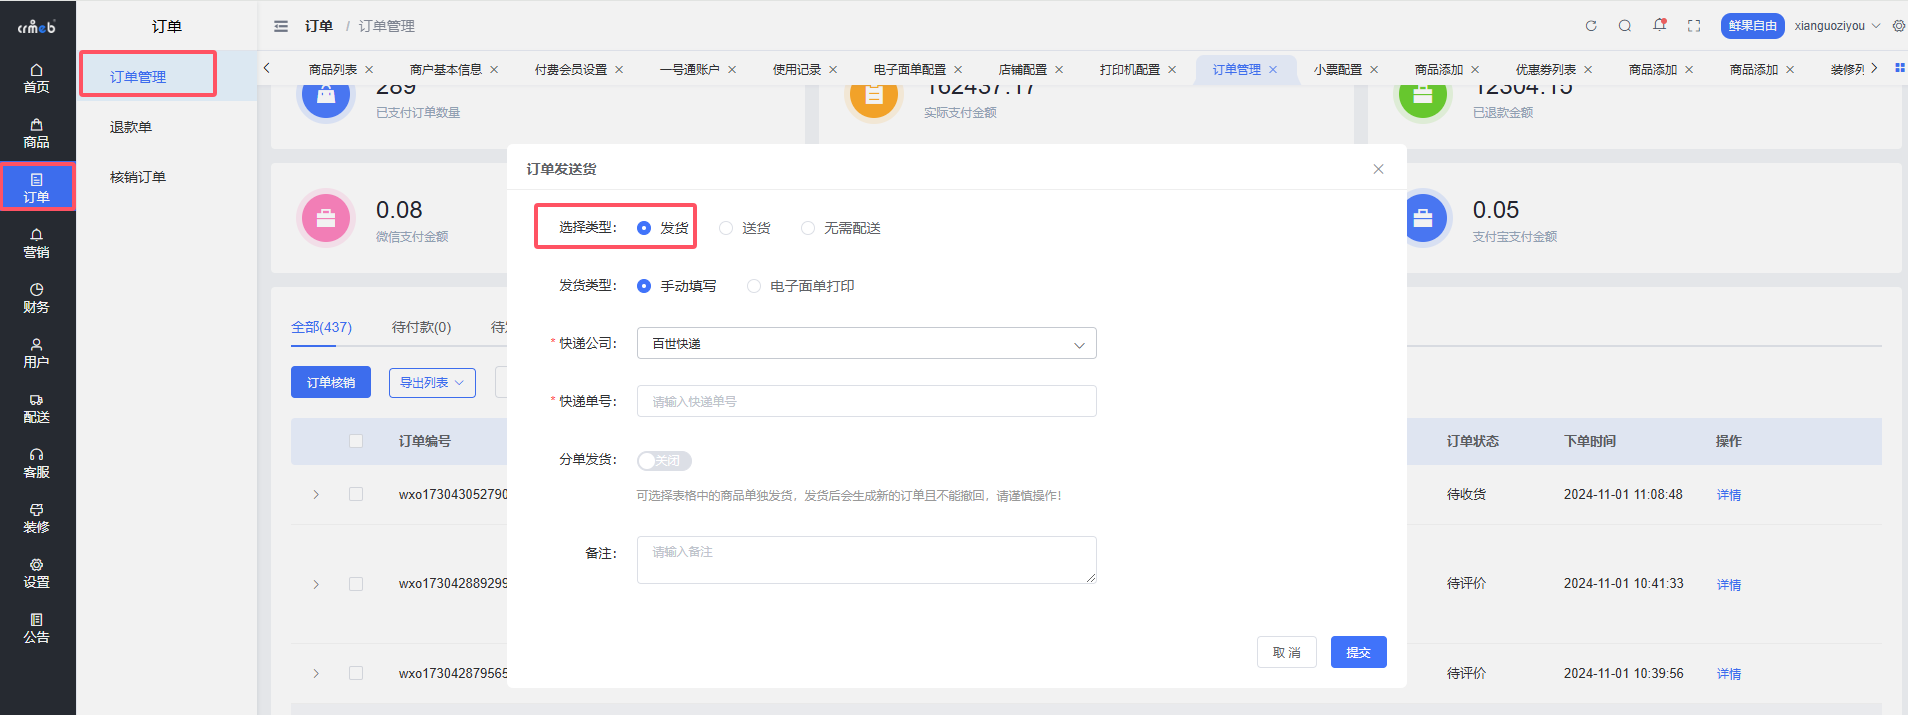Go to 财务 in left sidebar

point(37,298)
